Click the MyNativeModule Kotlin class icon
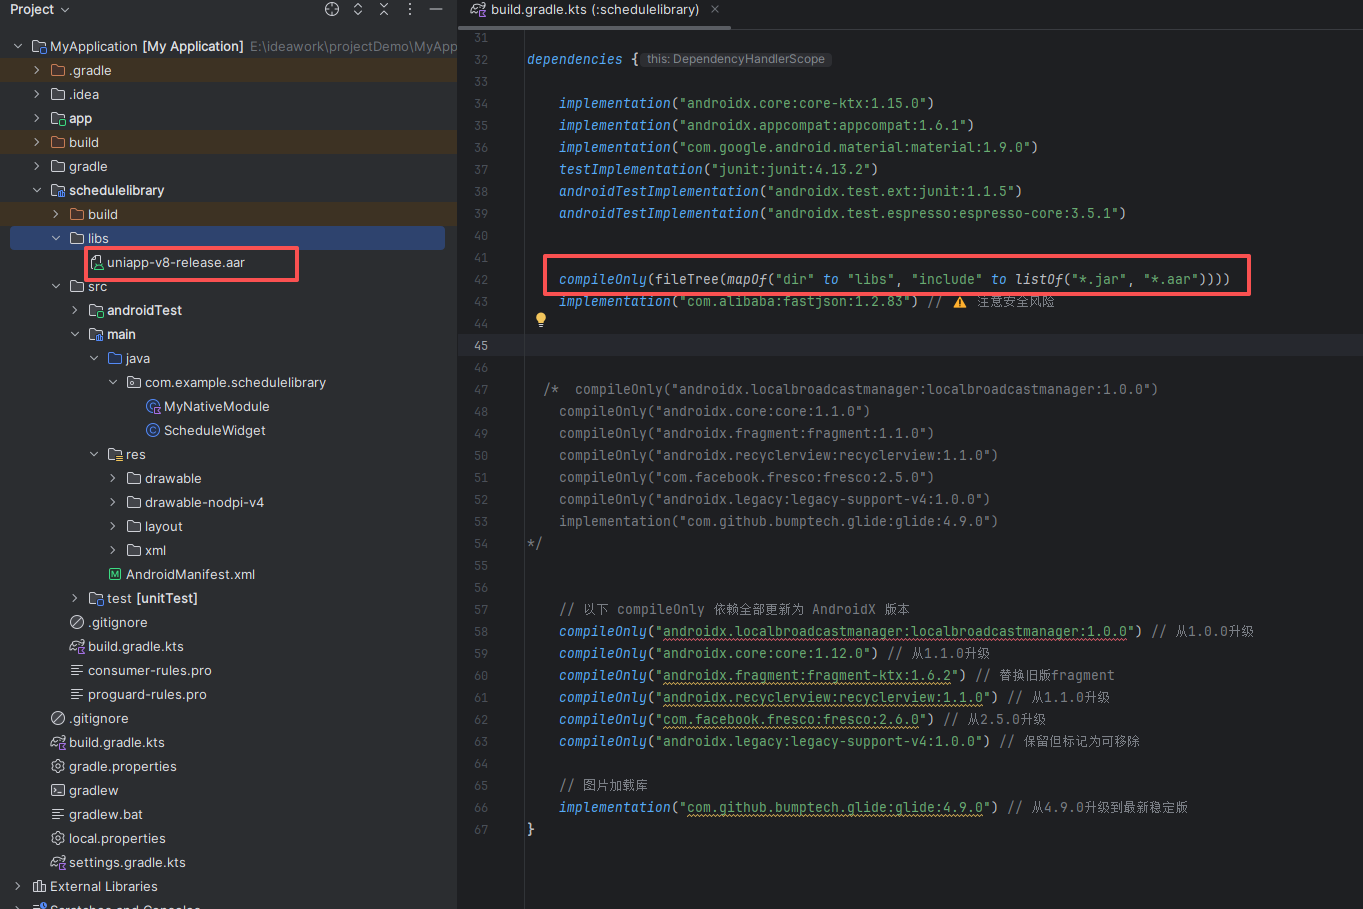Viewport: 1363px width, 909px height. (153, 406)
